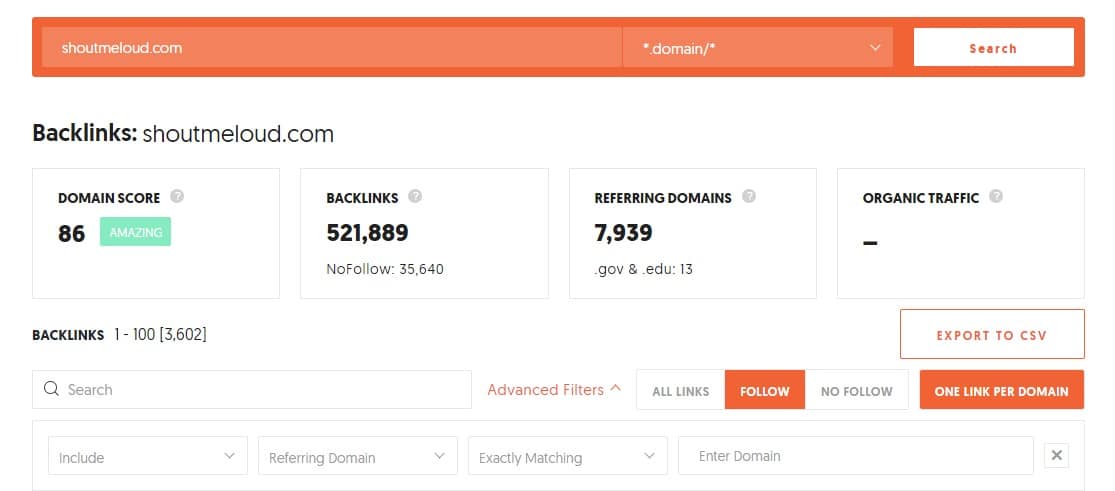Open the Referring Domain dropdown
1115x491 pixels.
(358, 456)
